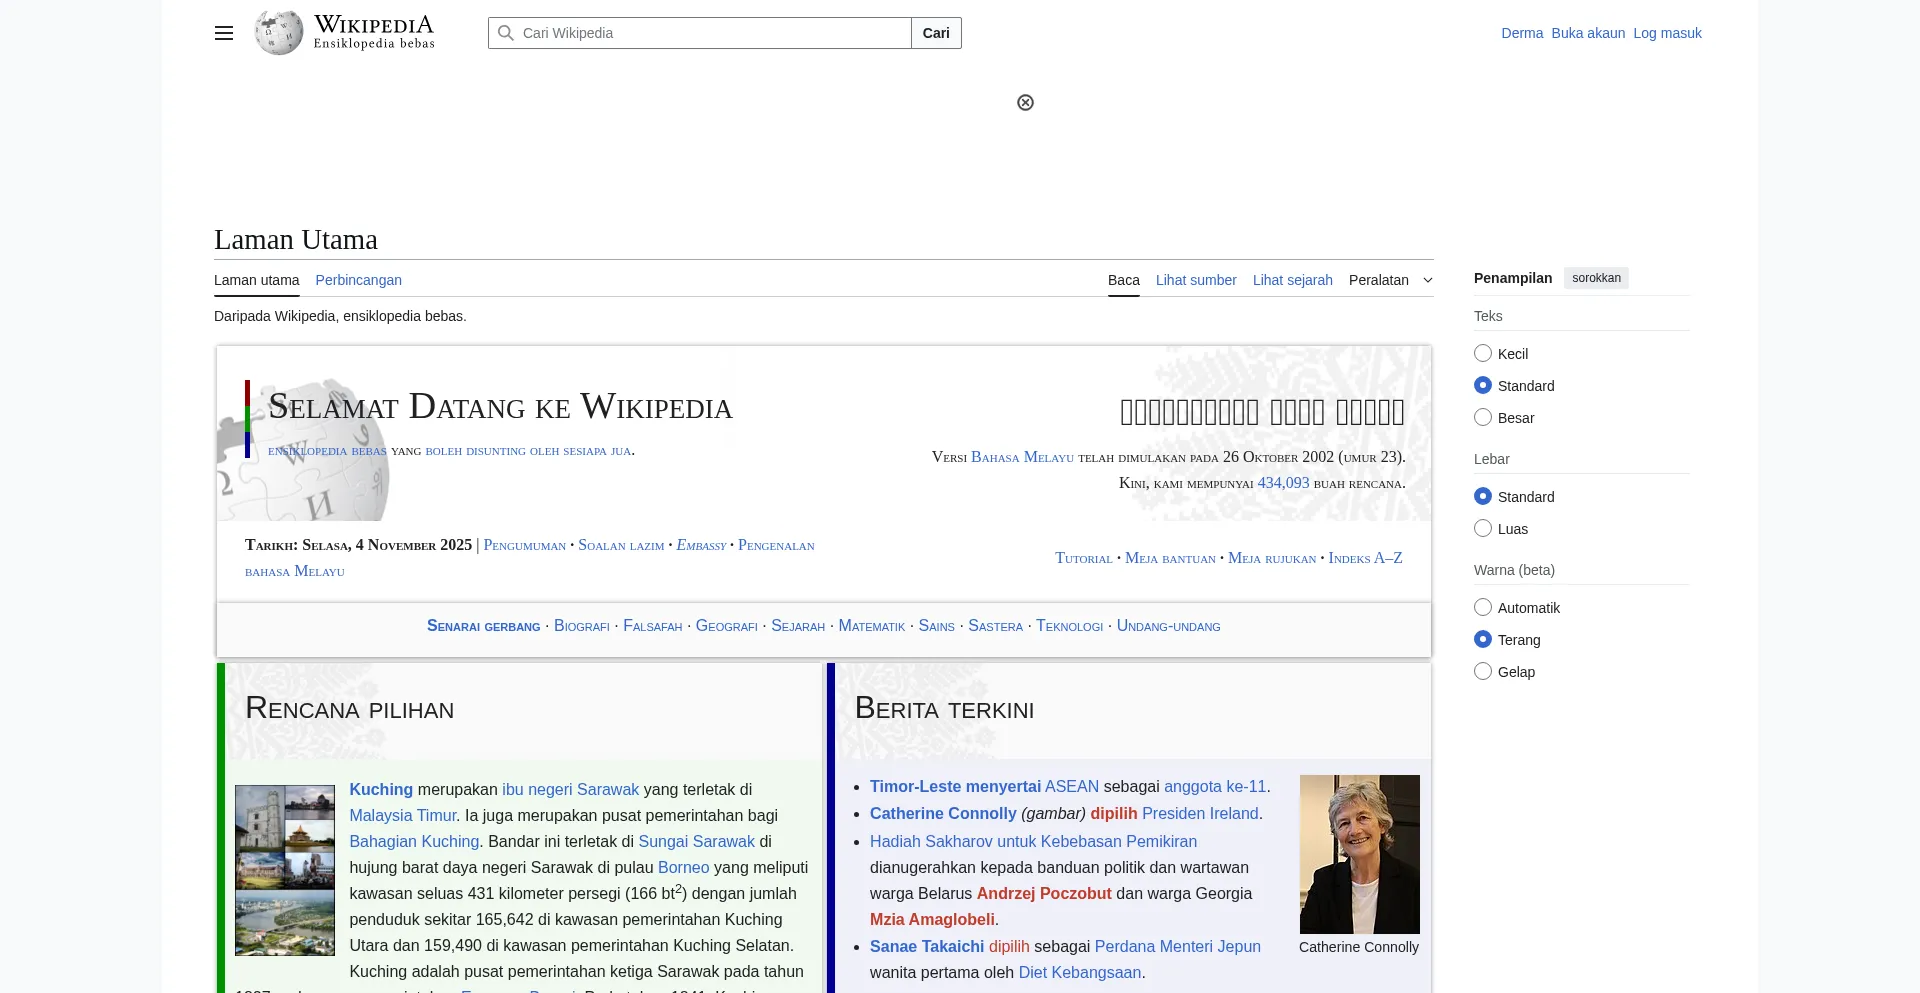Choose the Luas width option
1920x993 pixels.
(1483, 529)
